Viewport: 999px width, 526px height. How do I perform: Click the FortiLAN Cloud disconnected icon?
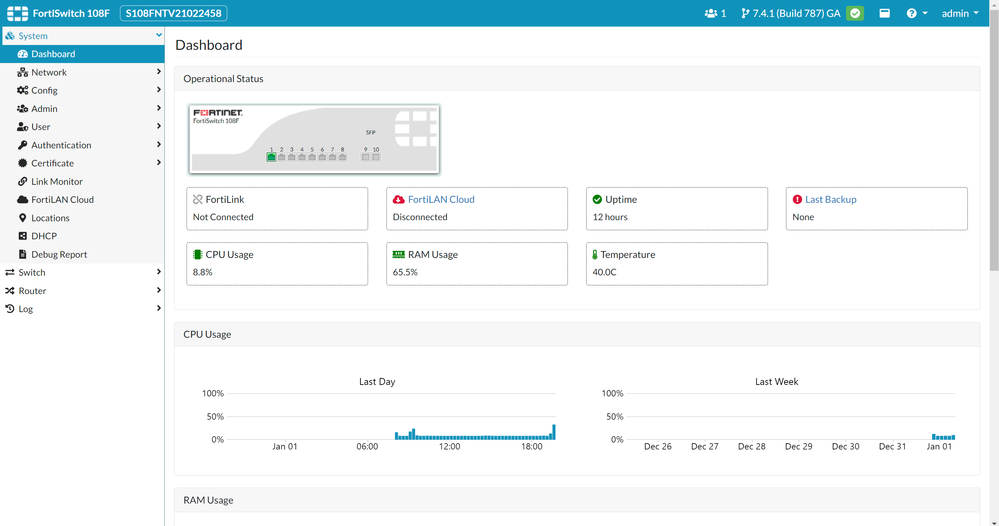(x=399, y=200)
